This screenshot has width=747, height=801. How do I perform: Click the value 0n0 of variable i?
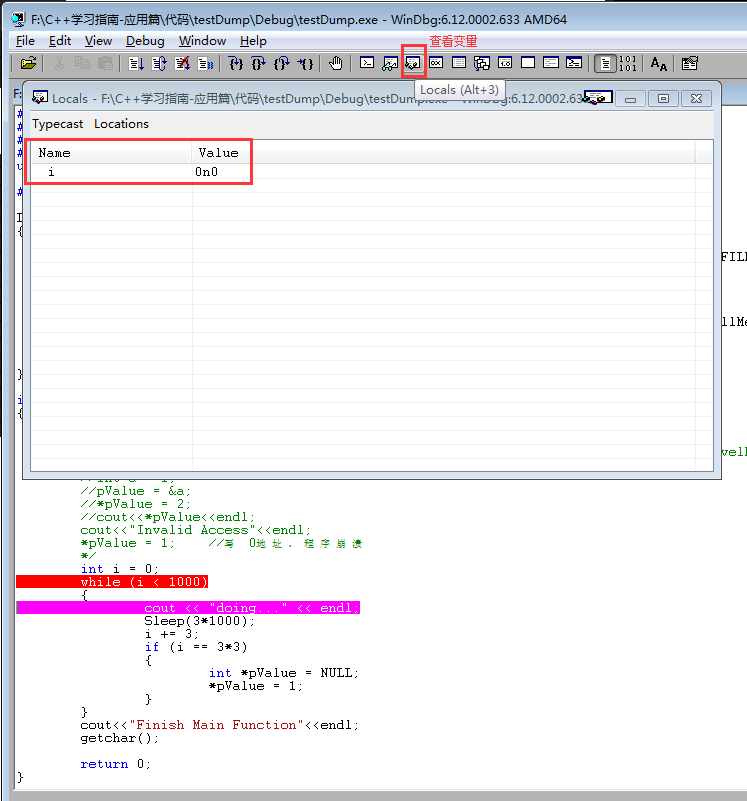[206, 172]
